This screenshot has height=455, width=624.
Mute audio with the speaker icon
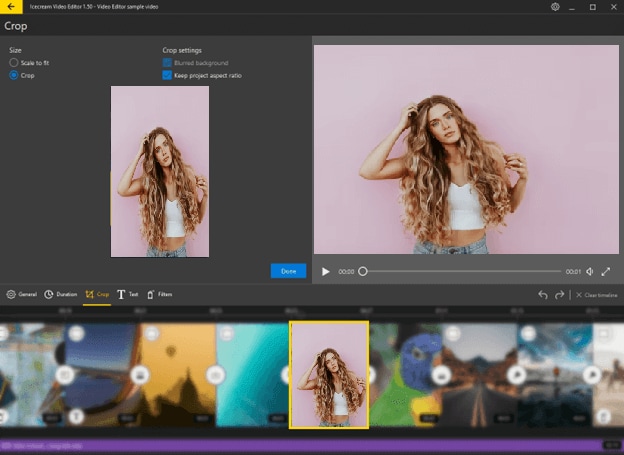(590, 271)
